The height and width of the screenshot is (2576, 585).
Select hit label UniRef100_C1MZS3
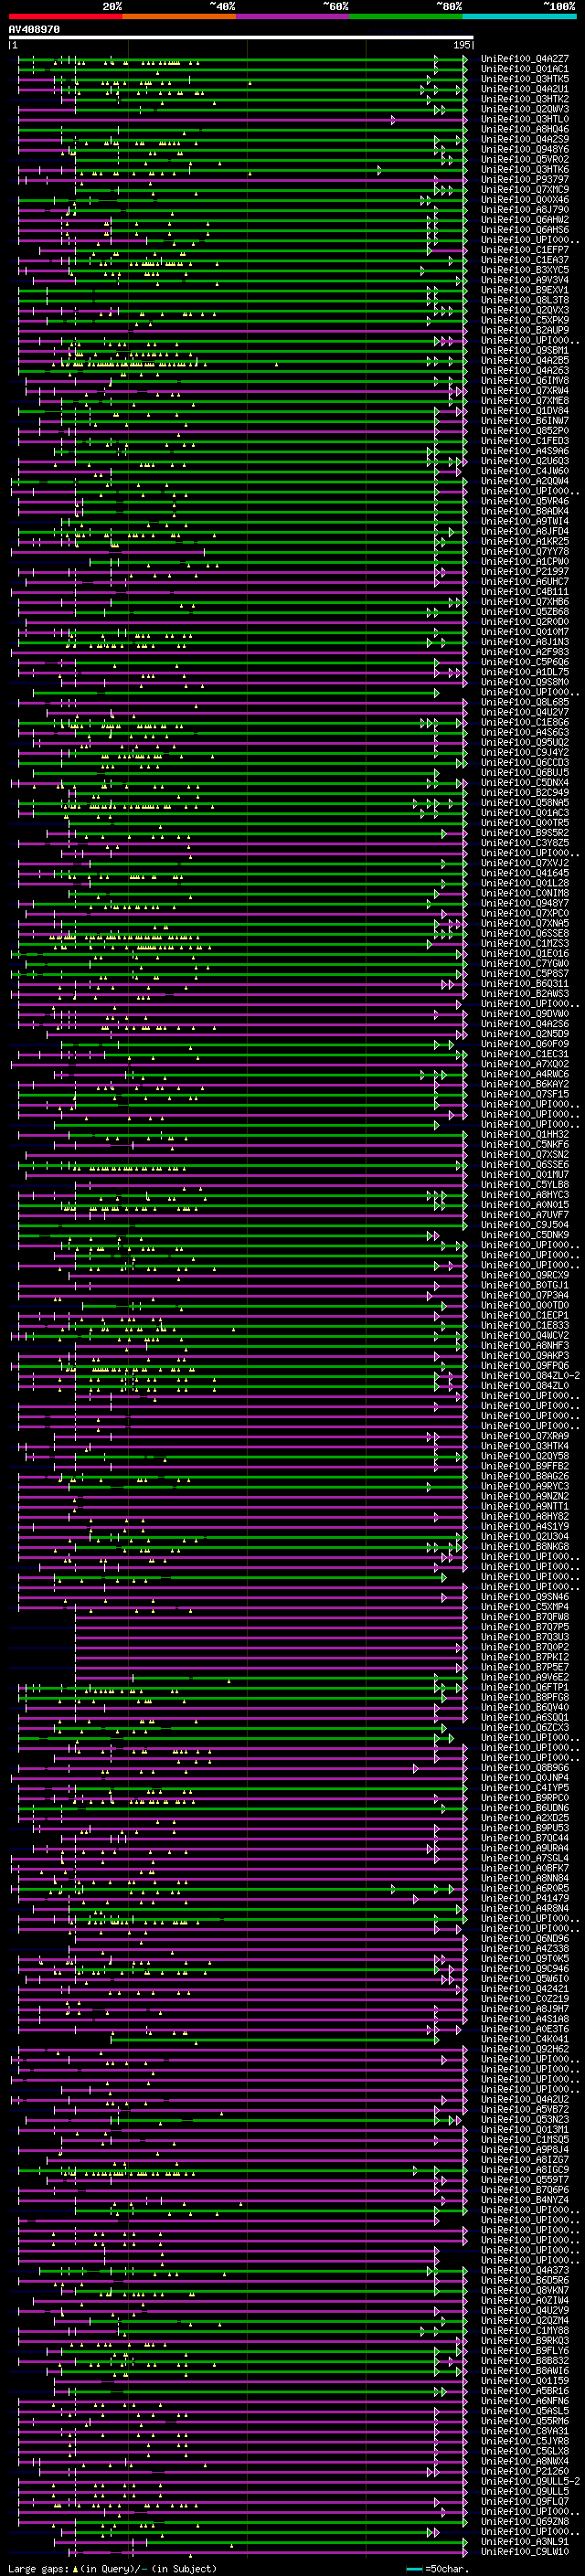525,944
